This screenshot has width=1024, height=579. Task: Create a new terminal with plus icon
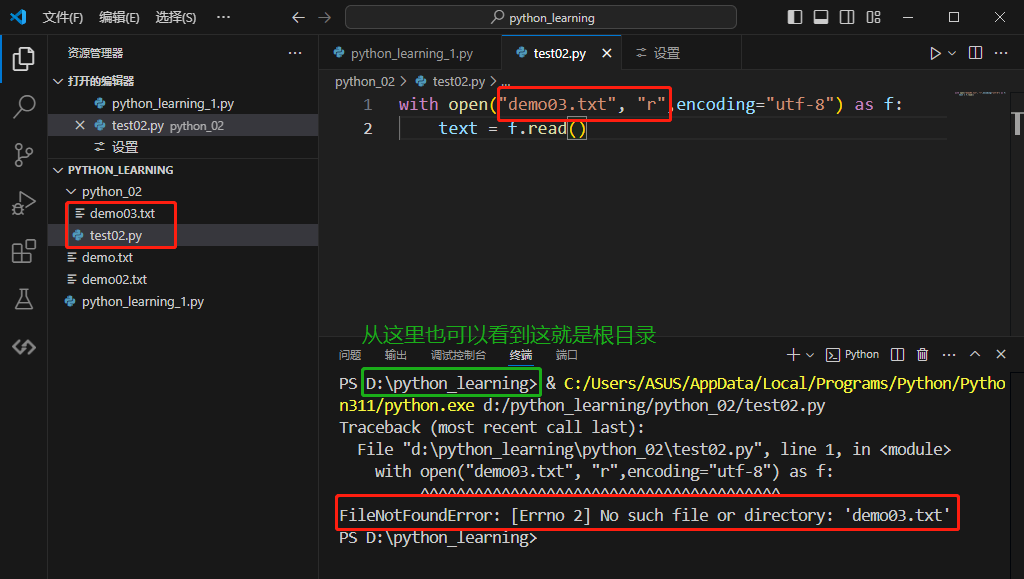(793, 354)
